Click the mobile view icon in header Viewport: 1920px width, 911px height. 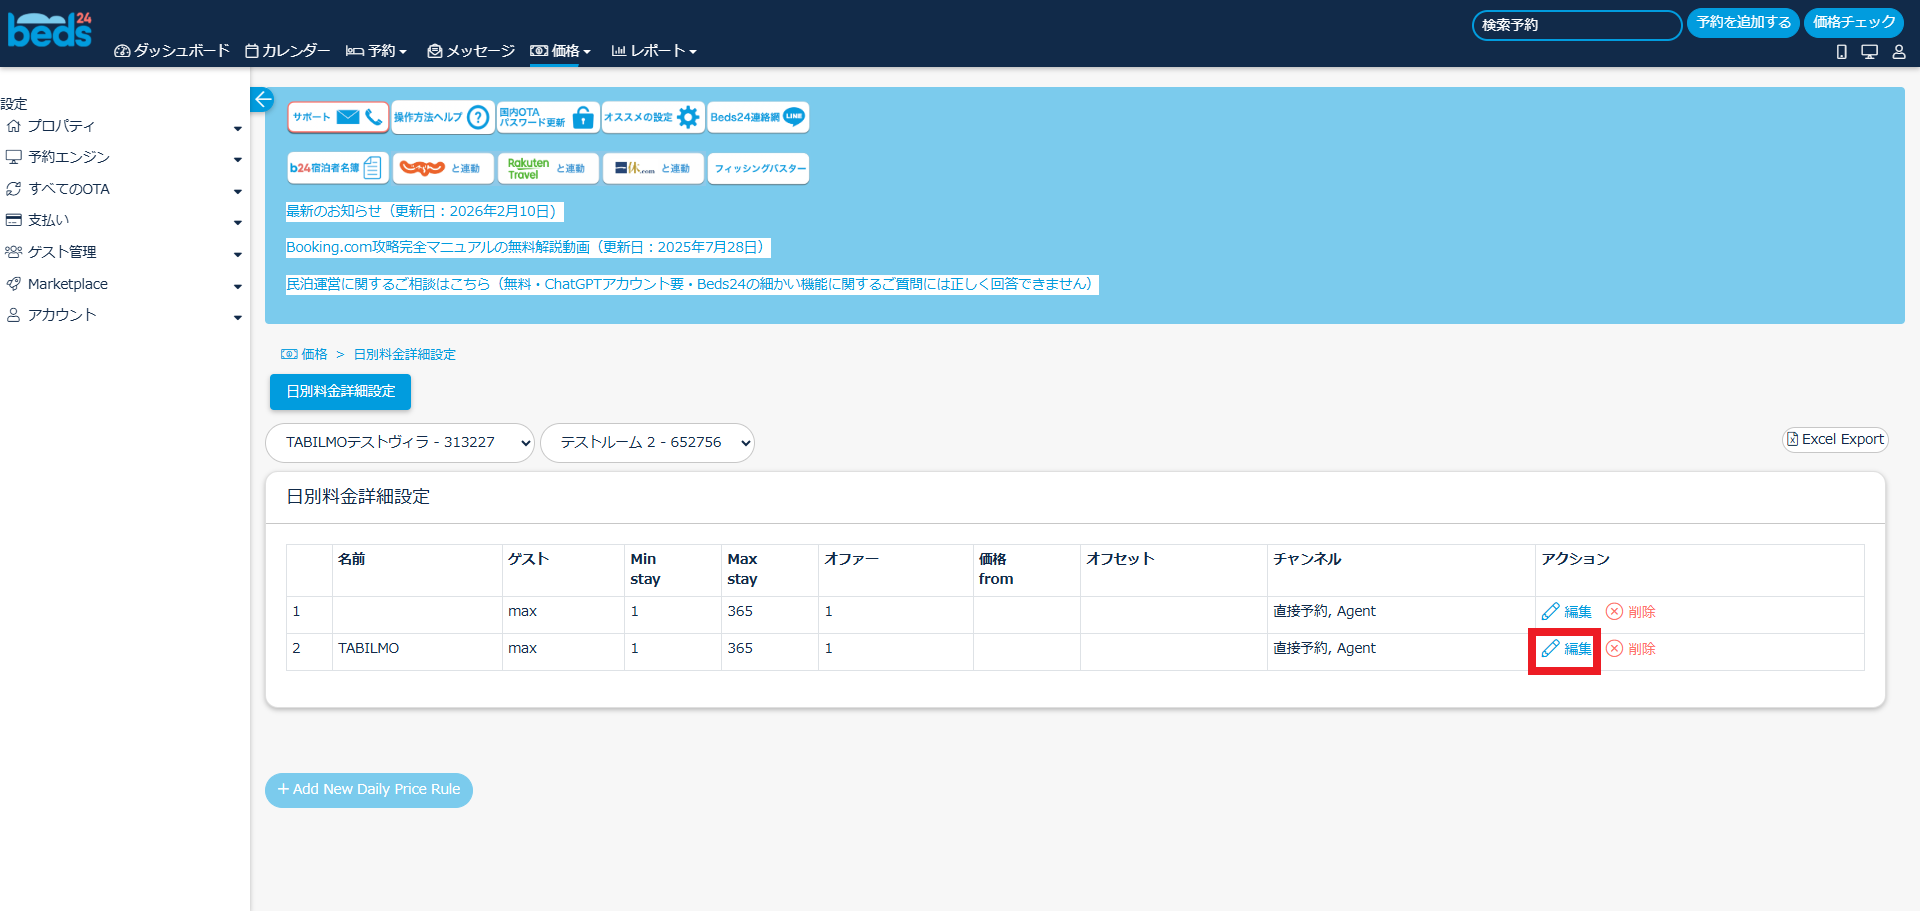(x=1841, y=52)
